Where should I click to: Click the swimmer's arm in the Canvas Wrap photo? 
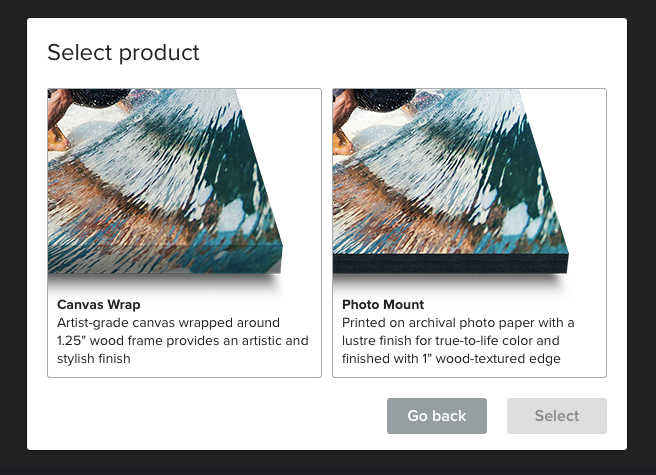pos(59,107)
